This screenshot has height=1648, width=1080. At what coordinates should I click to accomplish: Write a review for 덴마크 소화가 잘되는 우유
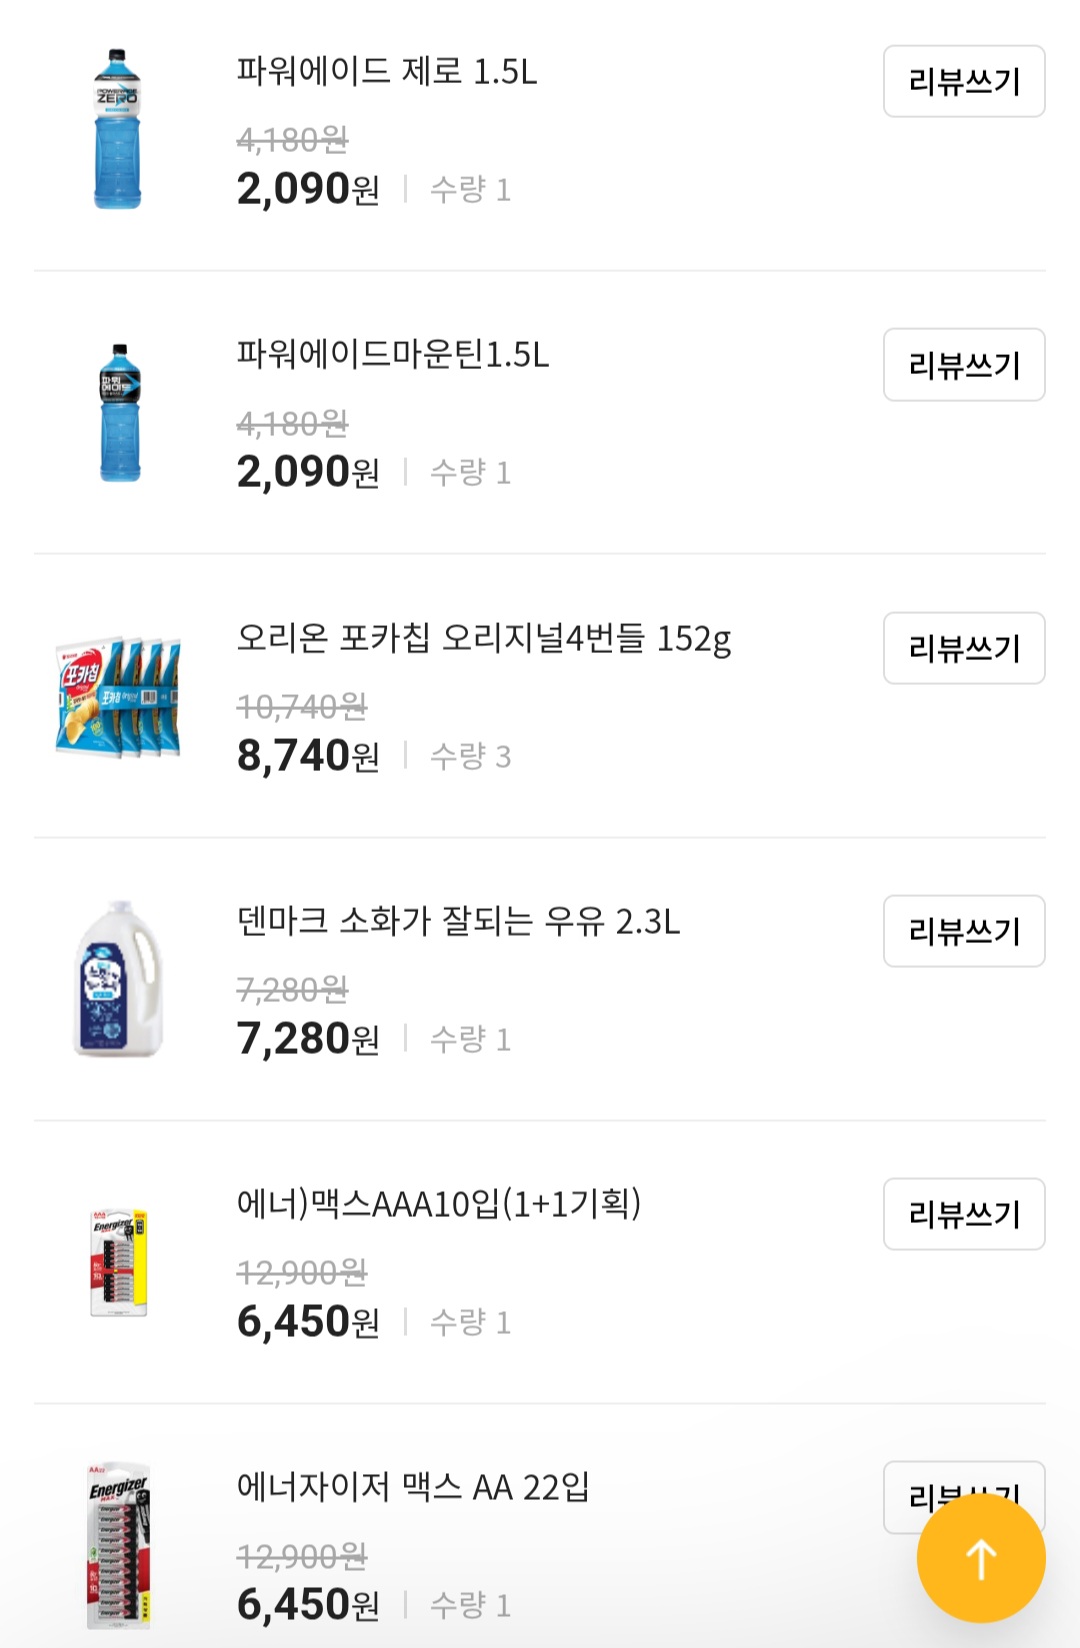coord(963,931)
